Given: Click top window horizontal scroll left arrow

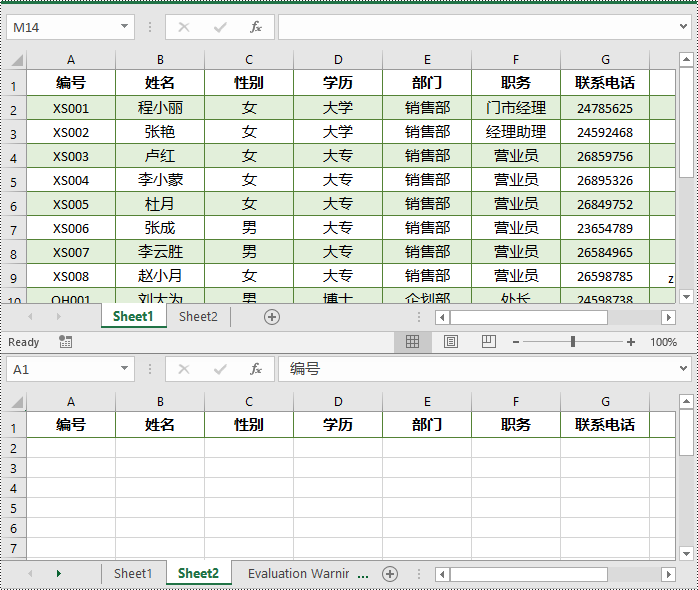Looking at the screenshot, I should [442, 317].
